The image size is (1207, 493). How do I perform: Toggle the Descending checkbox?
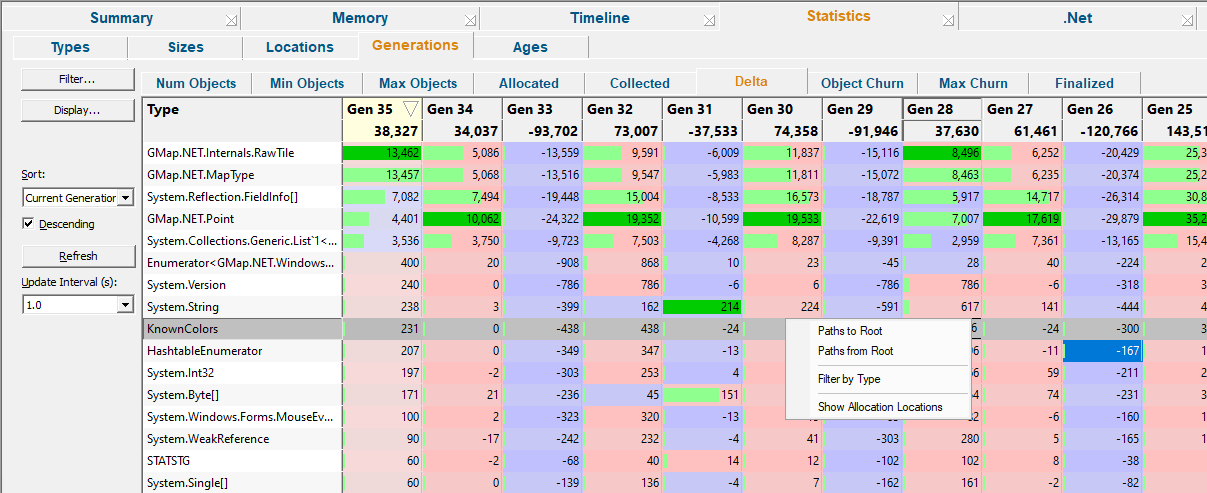28,224
